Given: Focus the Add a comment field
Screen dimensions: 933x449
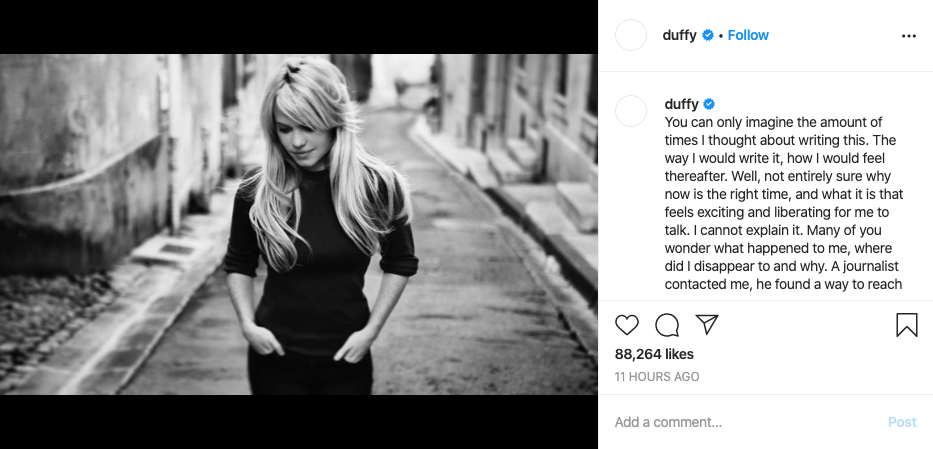Looking at the screenshot, I should [x=744, y=422].
